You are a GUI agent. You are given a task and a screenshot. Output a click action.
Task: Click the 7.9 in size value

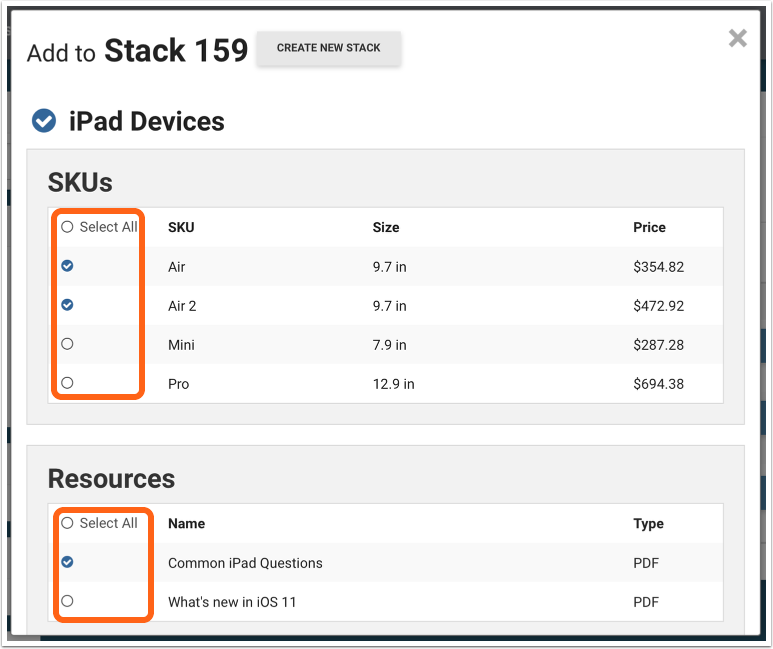point(389,345)
